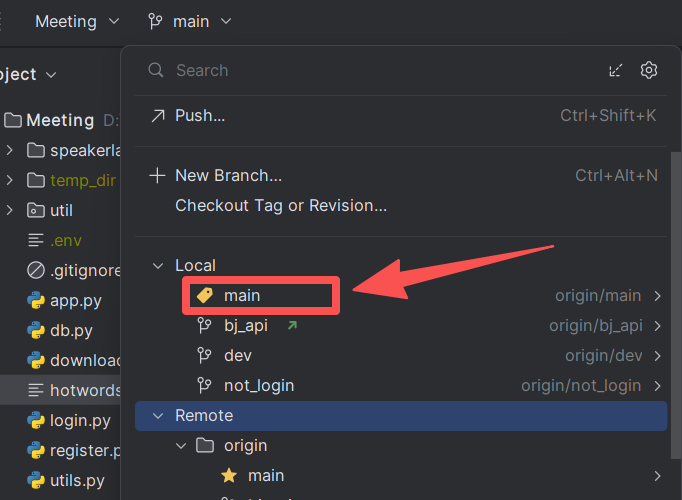Image resolution: width=682 pixels, height=500 pixels.
Task: Open the Meeting project dropdown
Action: [77, 21]
